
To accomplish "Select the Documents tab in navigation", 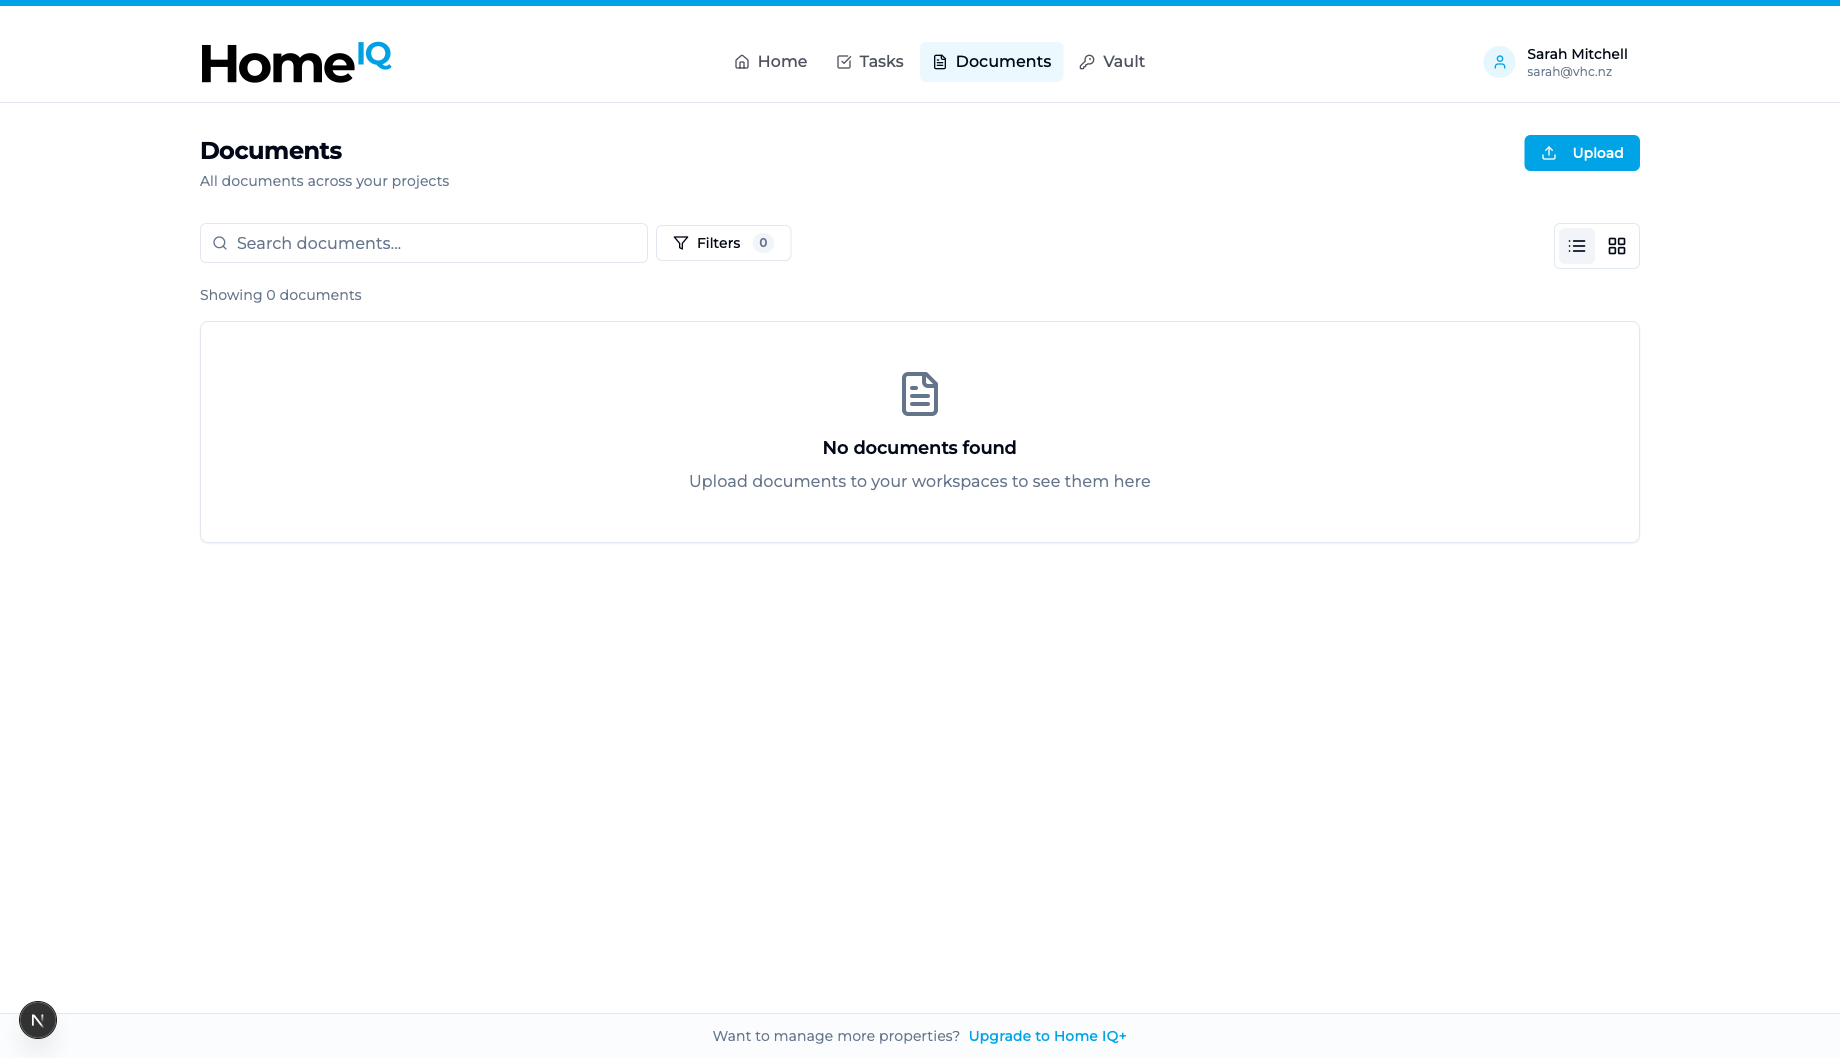I will (1002, 62).
